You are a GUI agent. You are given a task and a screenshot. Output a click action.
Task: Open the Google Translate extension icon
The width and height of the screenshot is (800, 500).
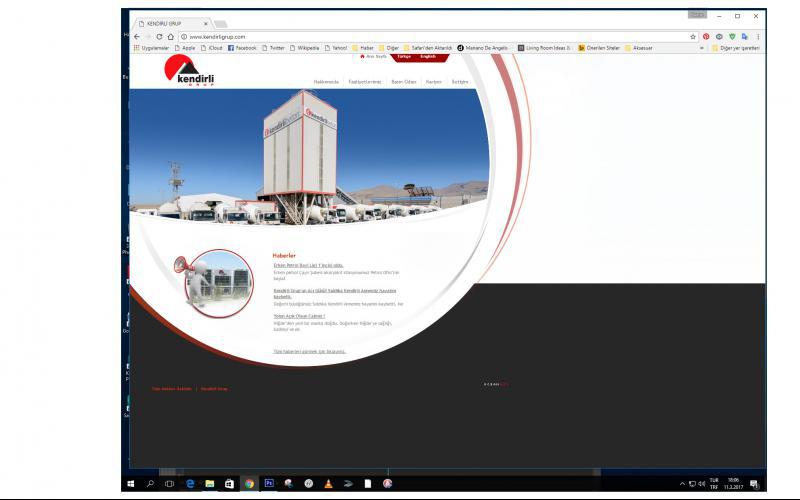pyautogui.click(x=744, y=37)
